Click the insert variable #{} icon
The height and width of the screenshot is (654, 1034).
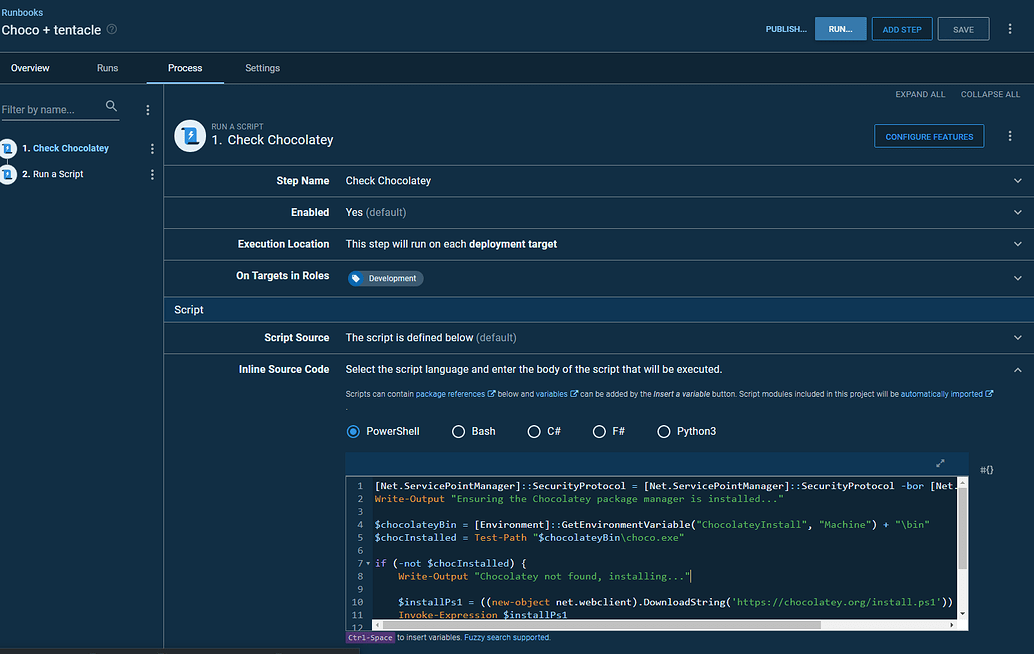pyautogui.click(x=986, y=469)
